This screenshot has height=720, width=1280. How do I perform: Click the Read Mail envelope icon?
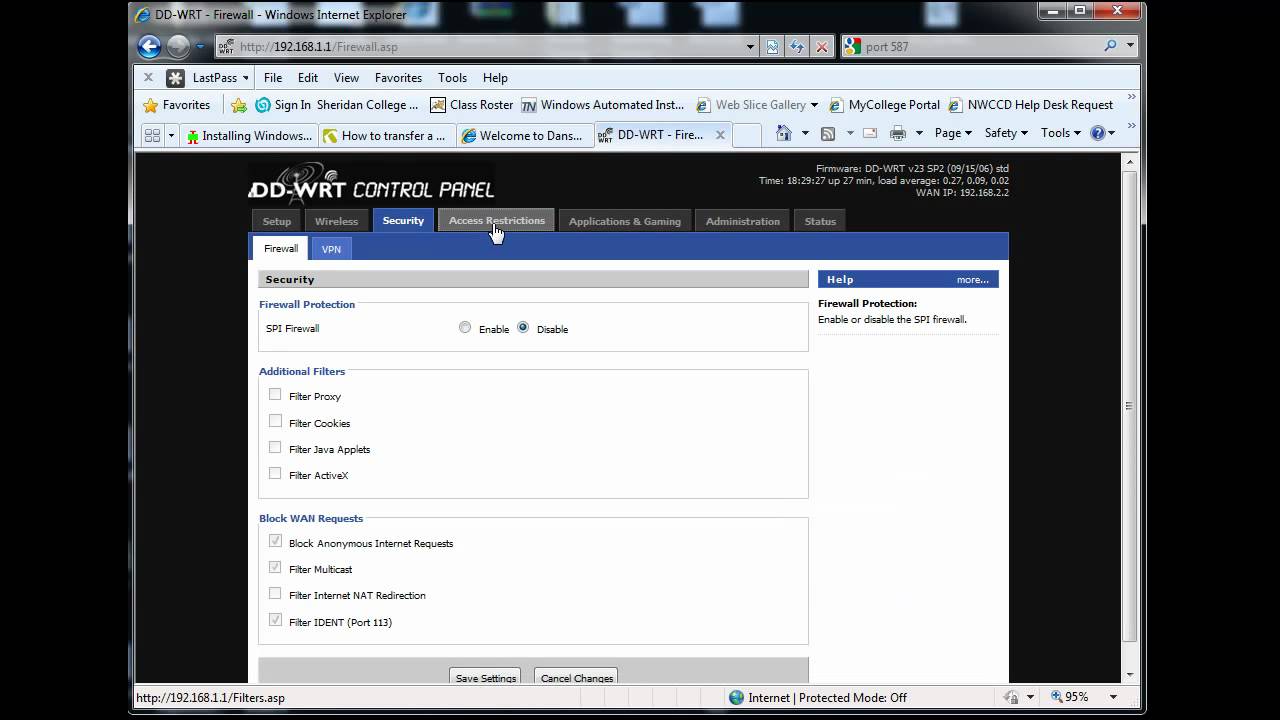(870, 133)
